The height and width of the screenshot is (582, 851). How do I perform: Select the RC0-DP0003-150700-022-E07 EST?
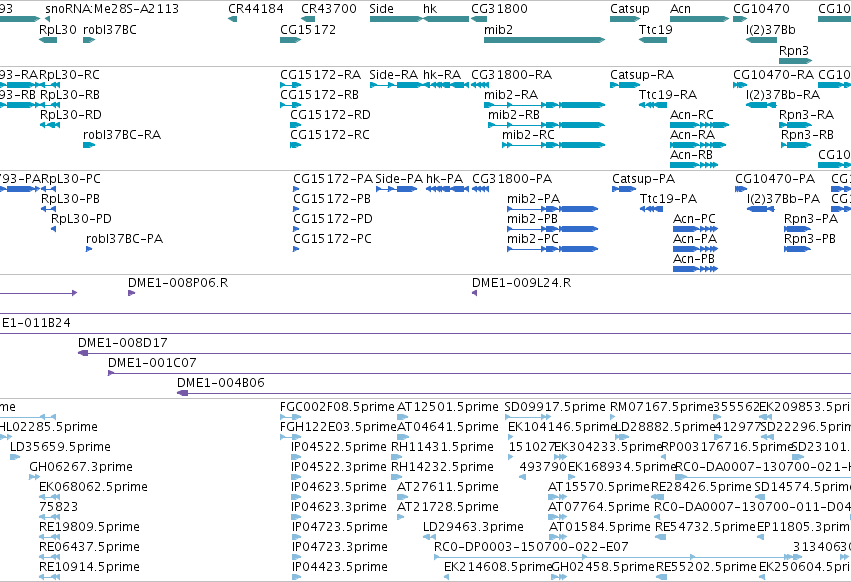[618, 558]
